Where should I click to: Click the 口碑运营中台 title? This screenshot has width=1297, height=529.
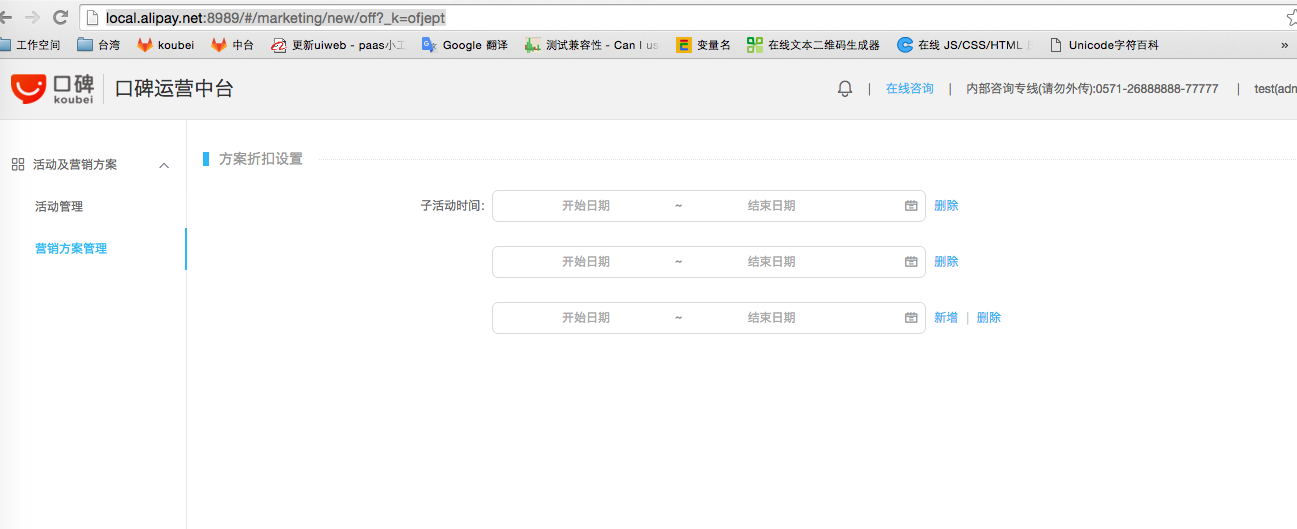coord(174,88)
